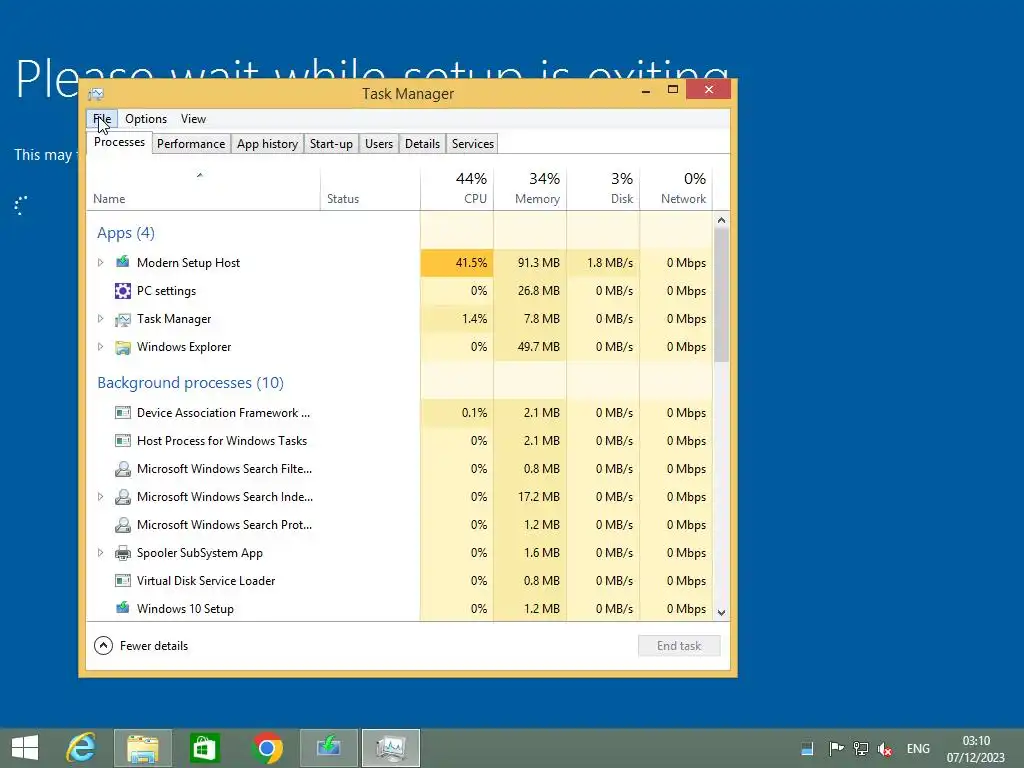Click the 17.2 MB memory cell
1024x768 pixels.
[530, 497]
